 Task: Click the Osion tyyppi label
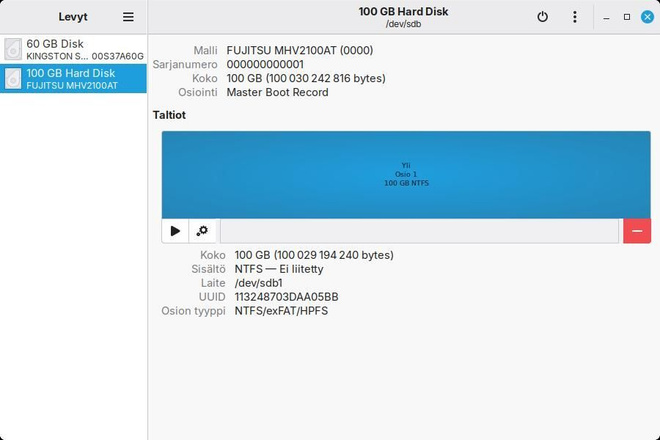click(x=194, y=311)
